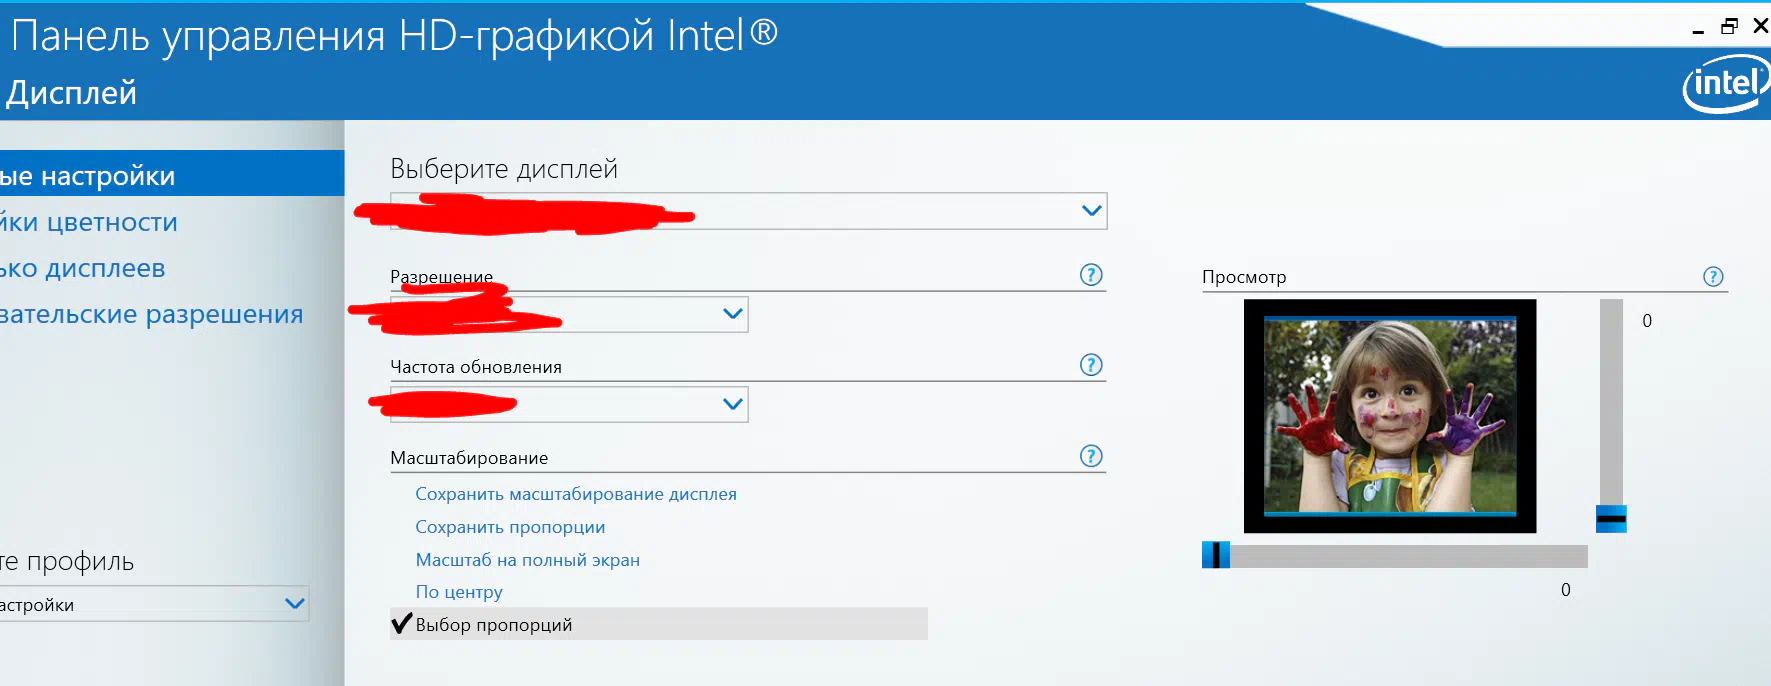The image size is (1771, 686).
Task: Select По центру scaling option
Action: 459,592
